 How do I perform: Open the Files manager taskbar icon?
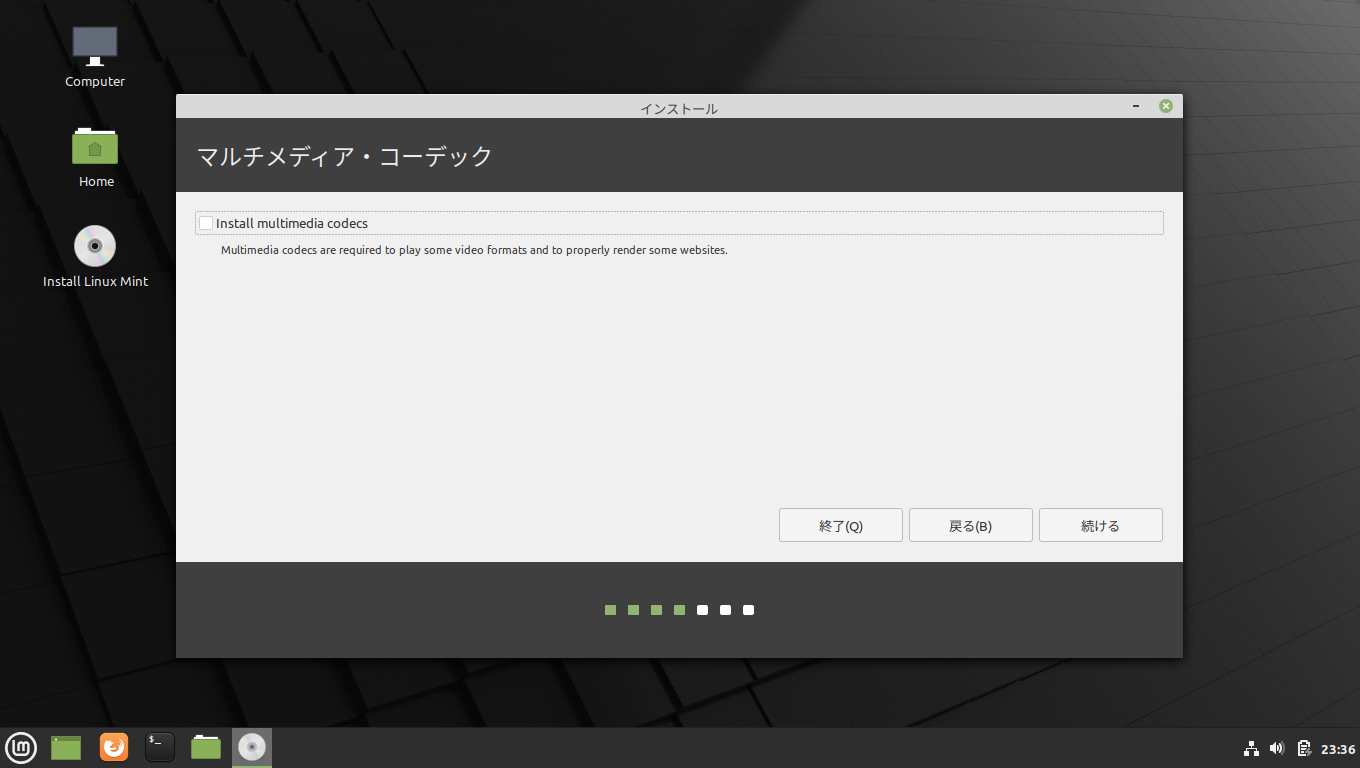[x=206, y=747]
